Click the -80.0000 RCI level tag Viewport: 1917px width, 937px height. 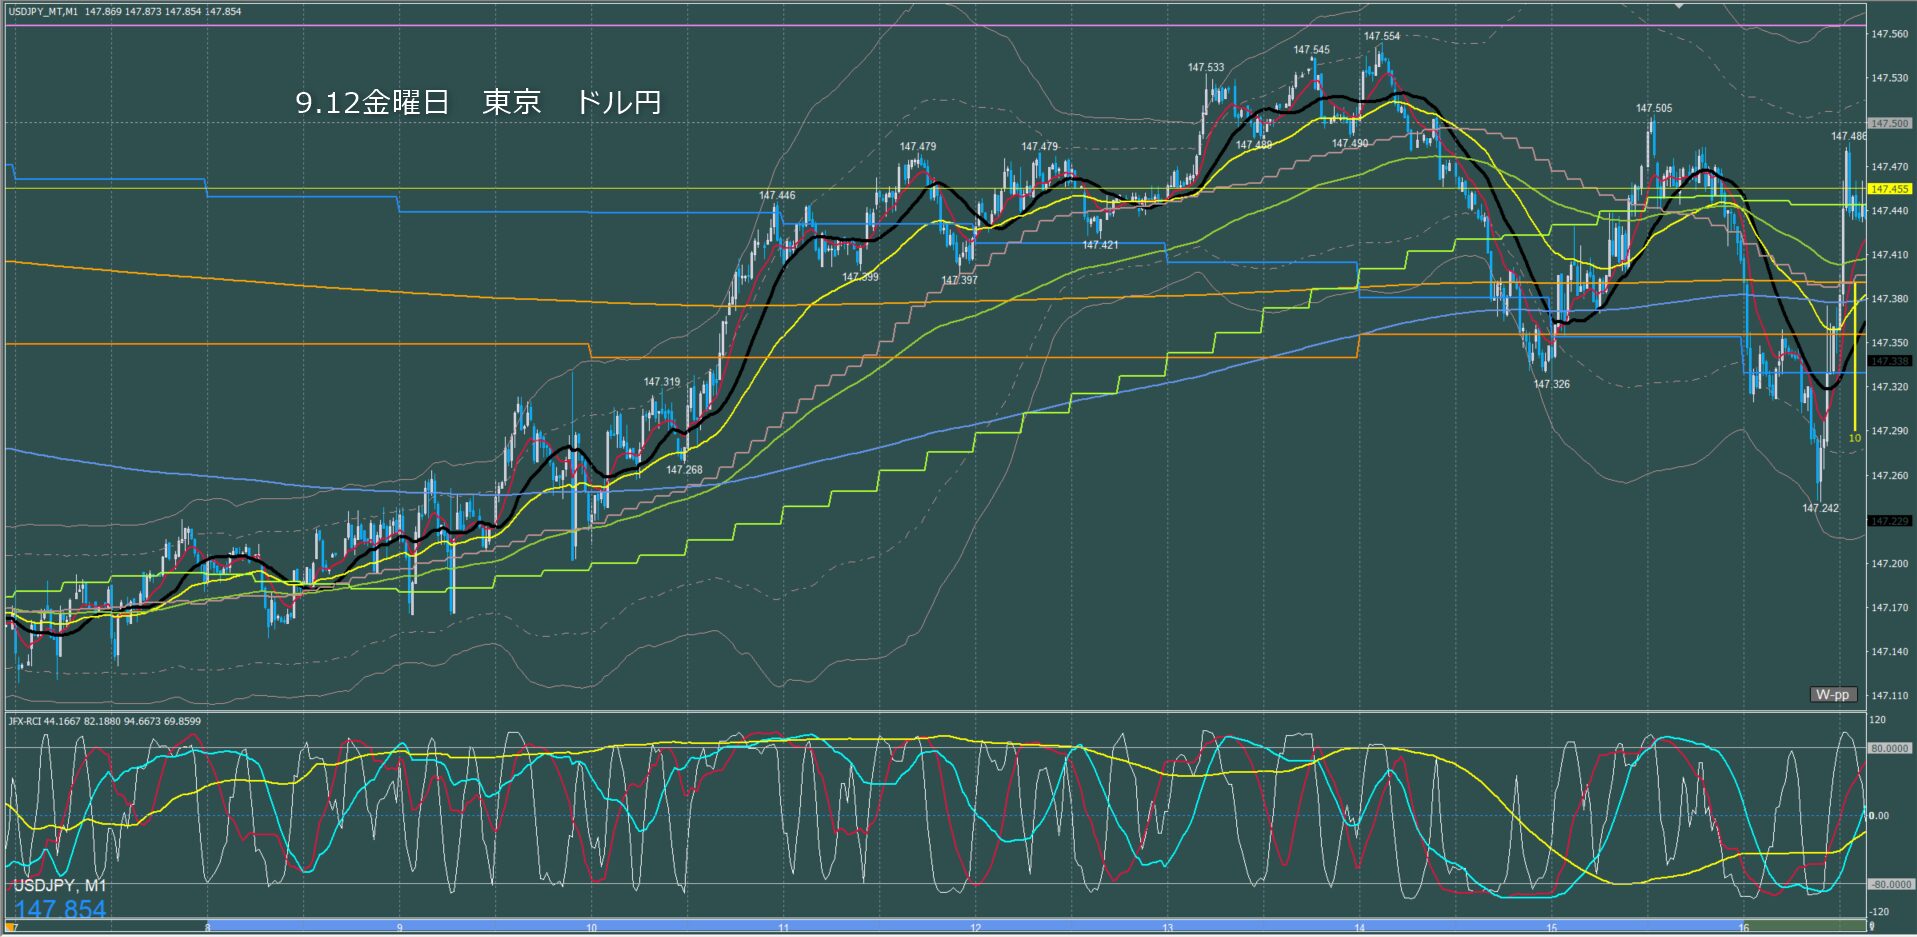1889,884
